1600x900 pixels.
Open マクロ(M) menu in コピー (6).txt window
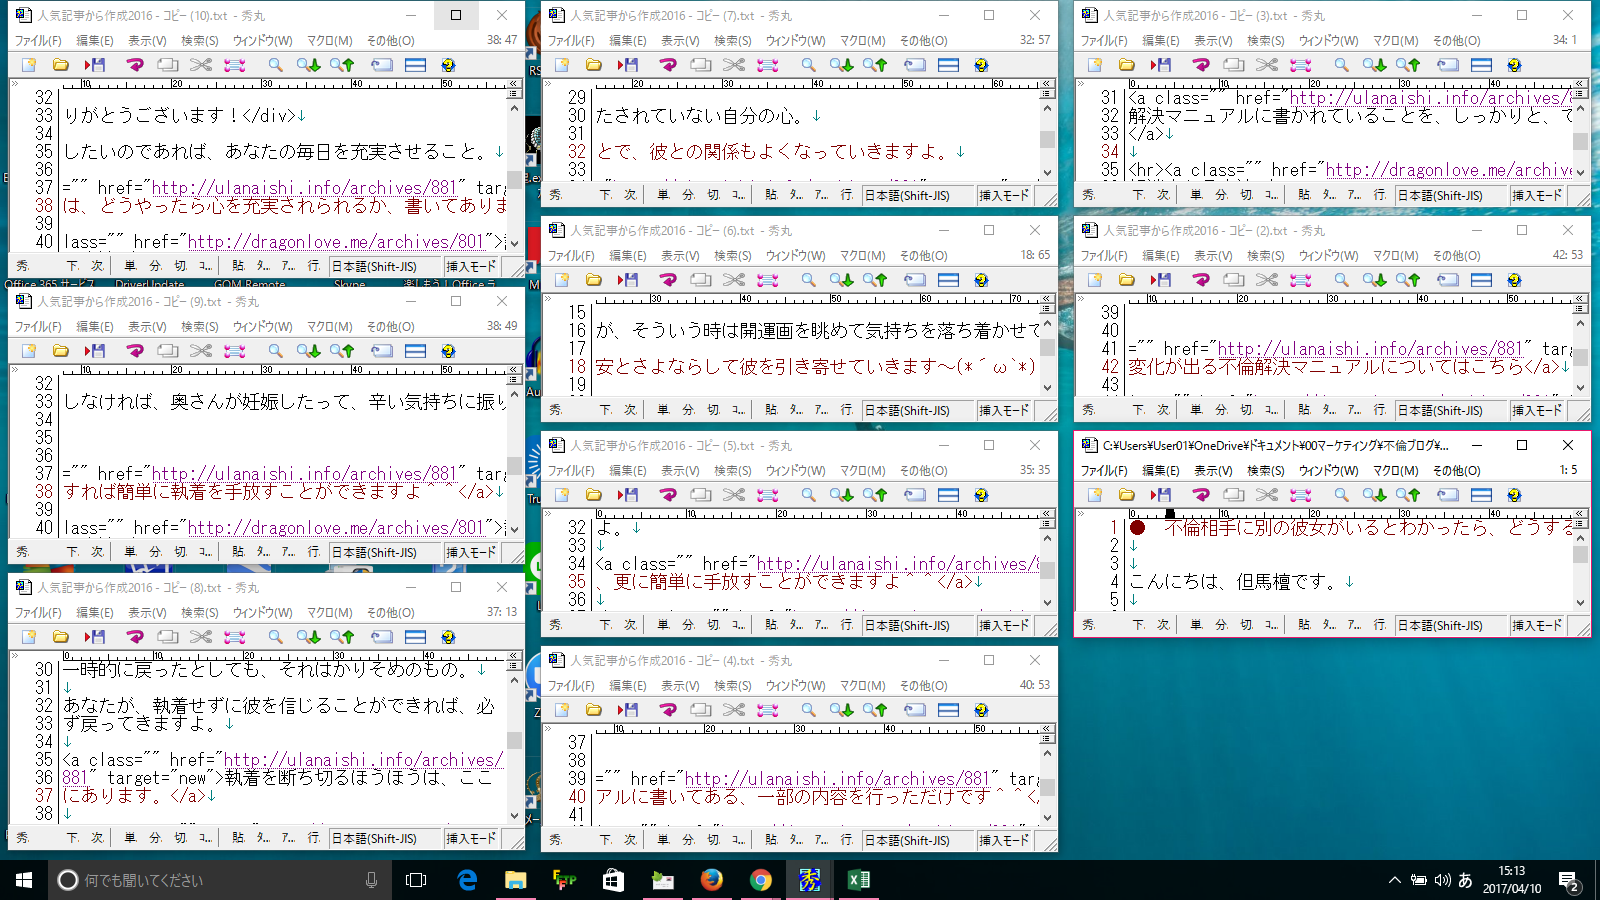[x=862, y=256]
